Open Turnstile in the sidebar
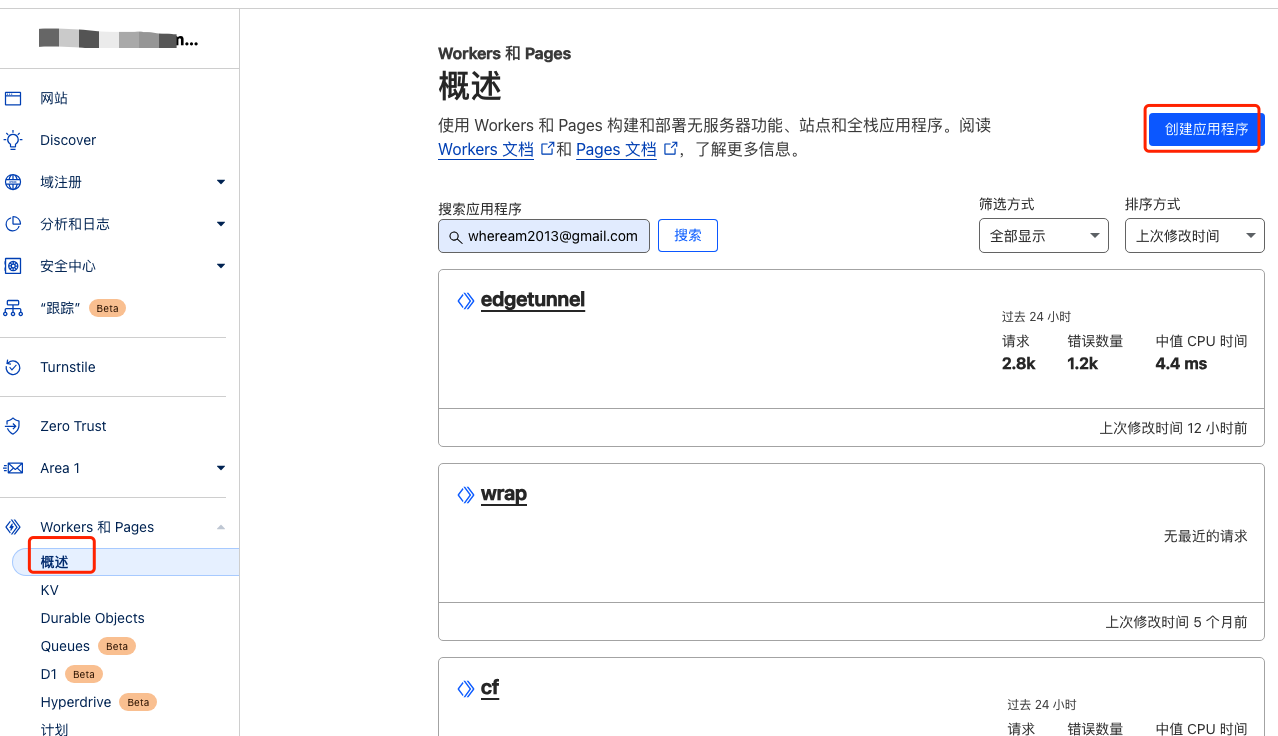 pos(68,367)
